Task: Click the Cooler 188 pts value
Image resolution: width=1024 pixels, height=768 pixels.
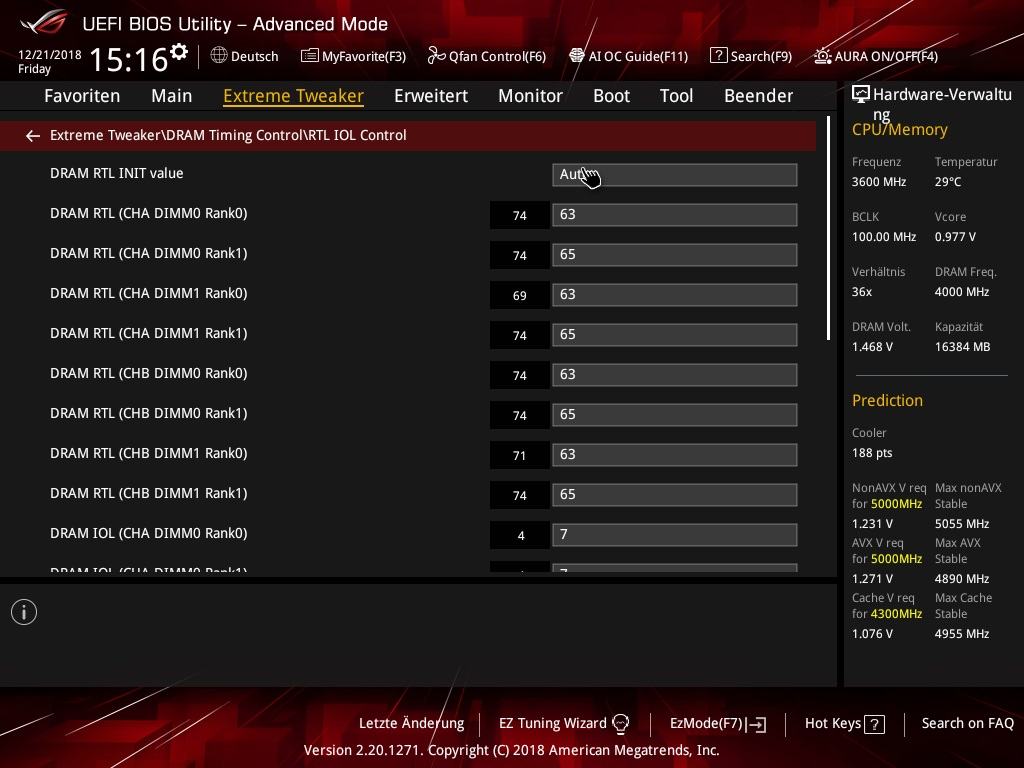Action: click(872, 453)
